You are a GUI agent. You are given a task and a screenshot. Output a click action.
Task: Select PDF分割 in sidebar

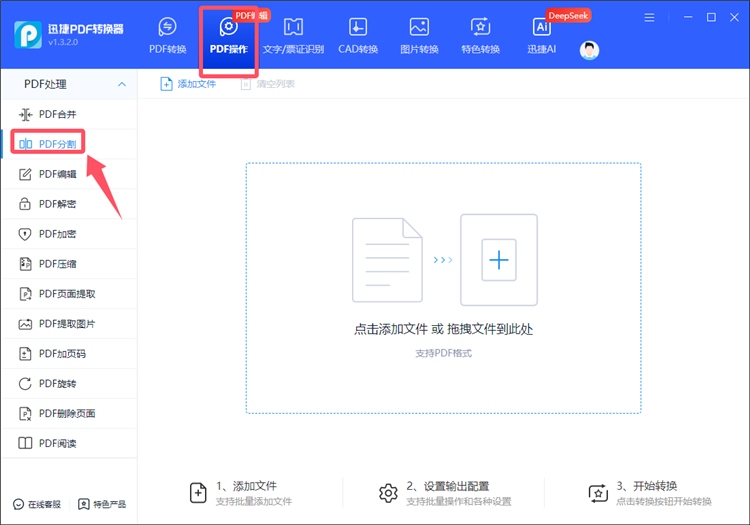[69, 144]
